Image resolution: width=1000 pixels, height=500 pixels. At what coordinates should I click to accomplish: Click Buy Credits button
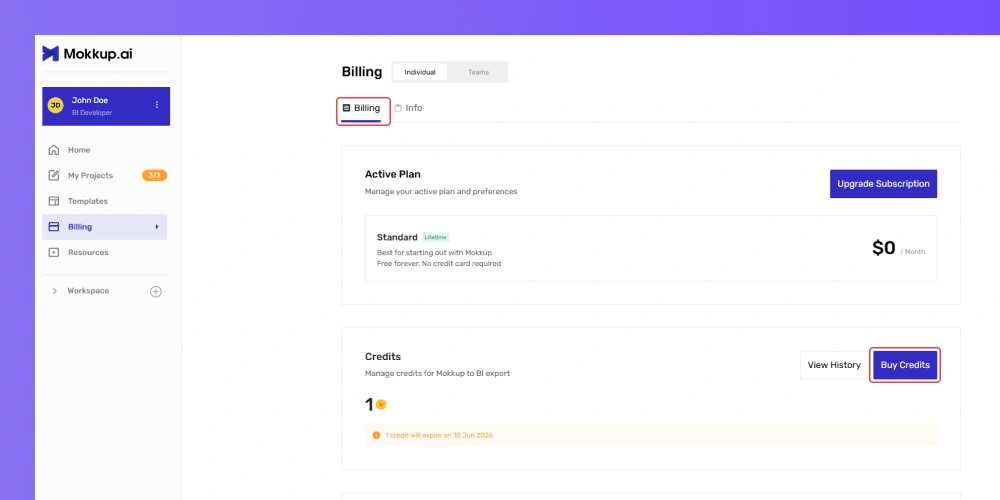(905, 365)
